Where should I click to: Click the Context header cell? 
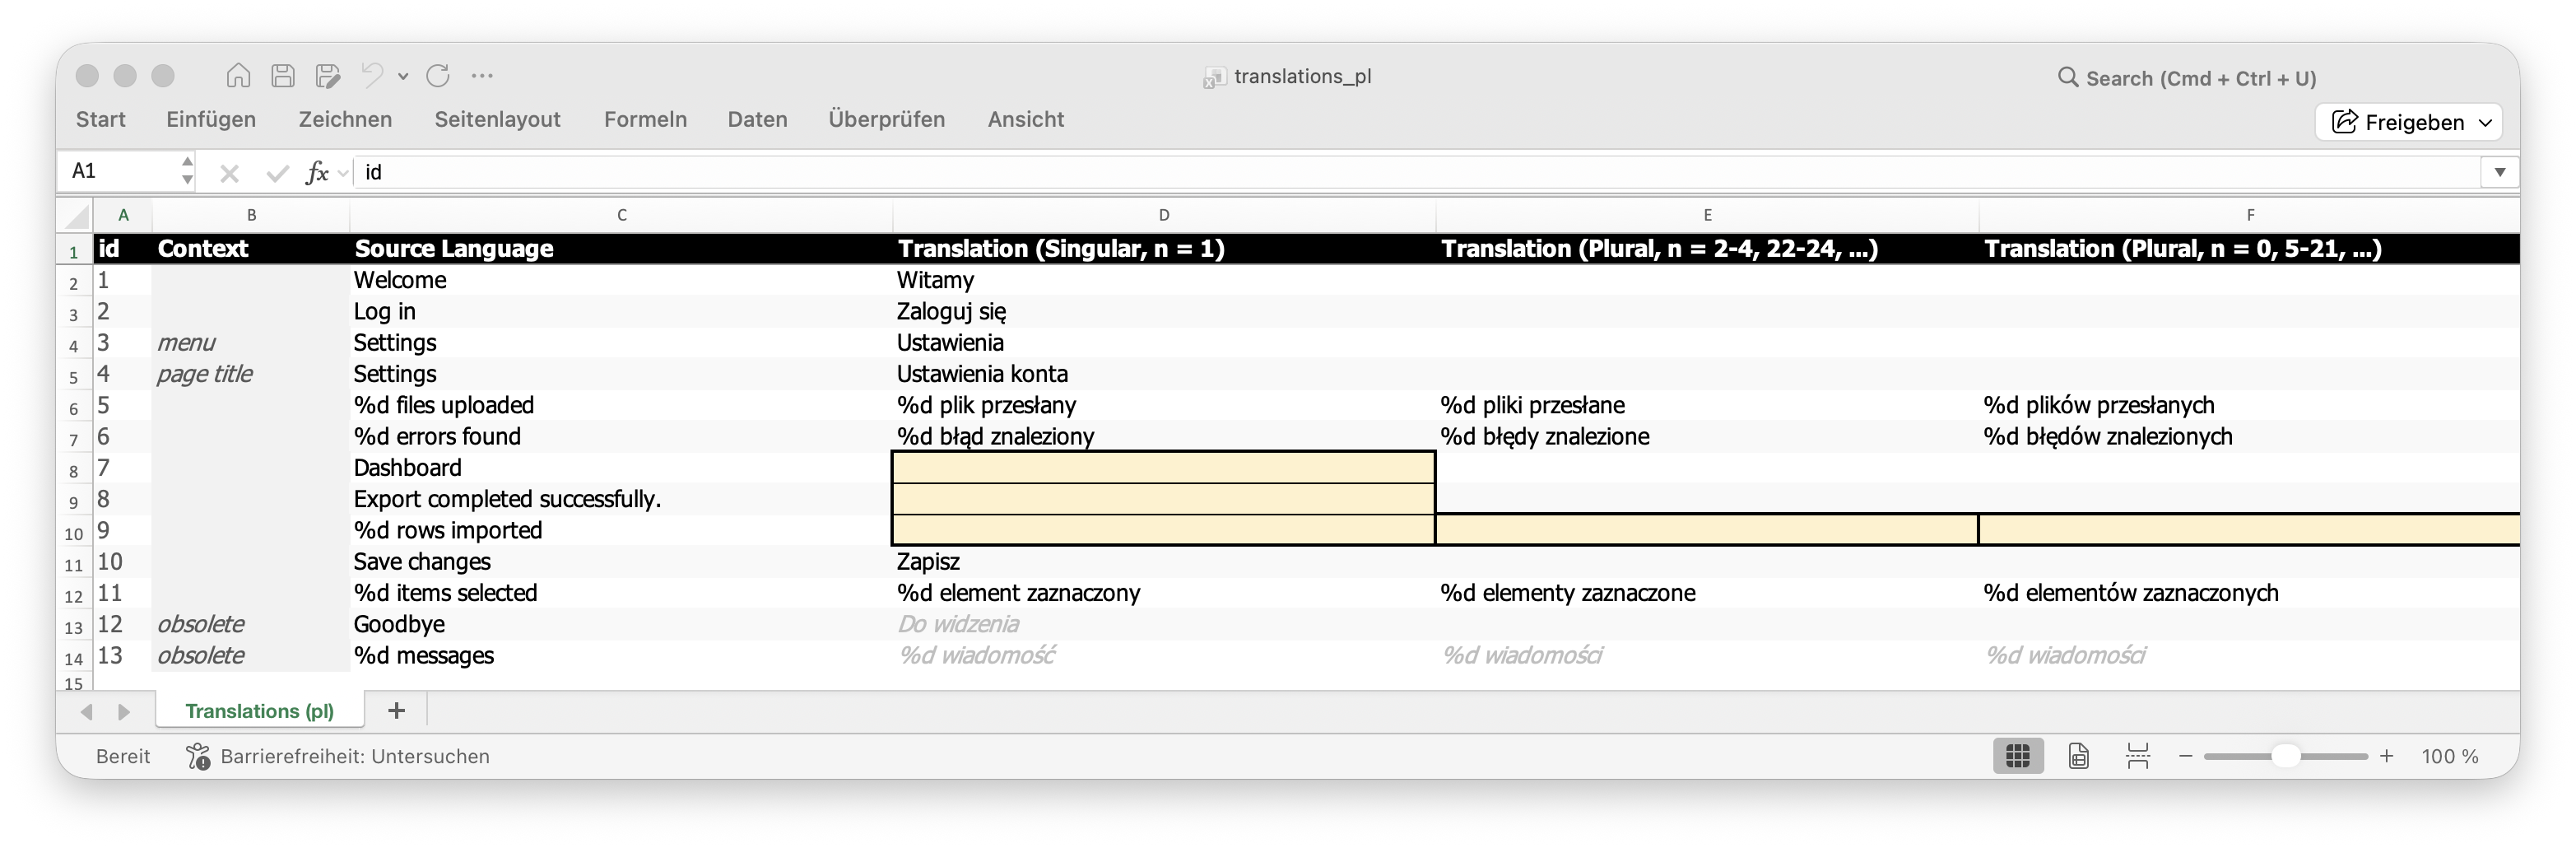click(x=251, y=248)
